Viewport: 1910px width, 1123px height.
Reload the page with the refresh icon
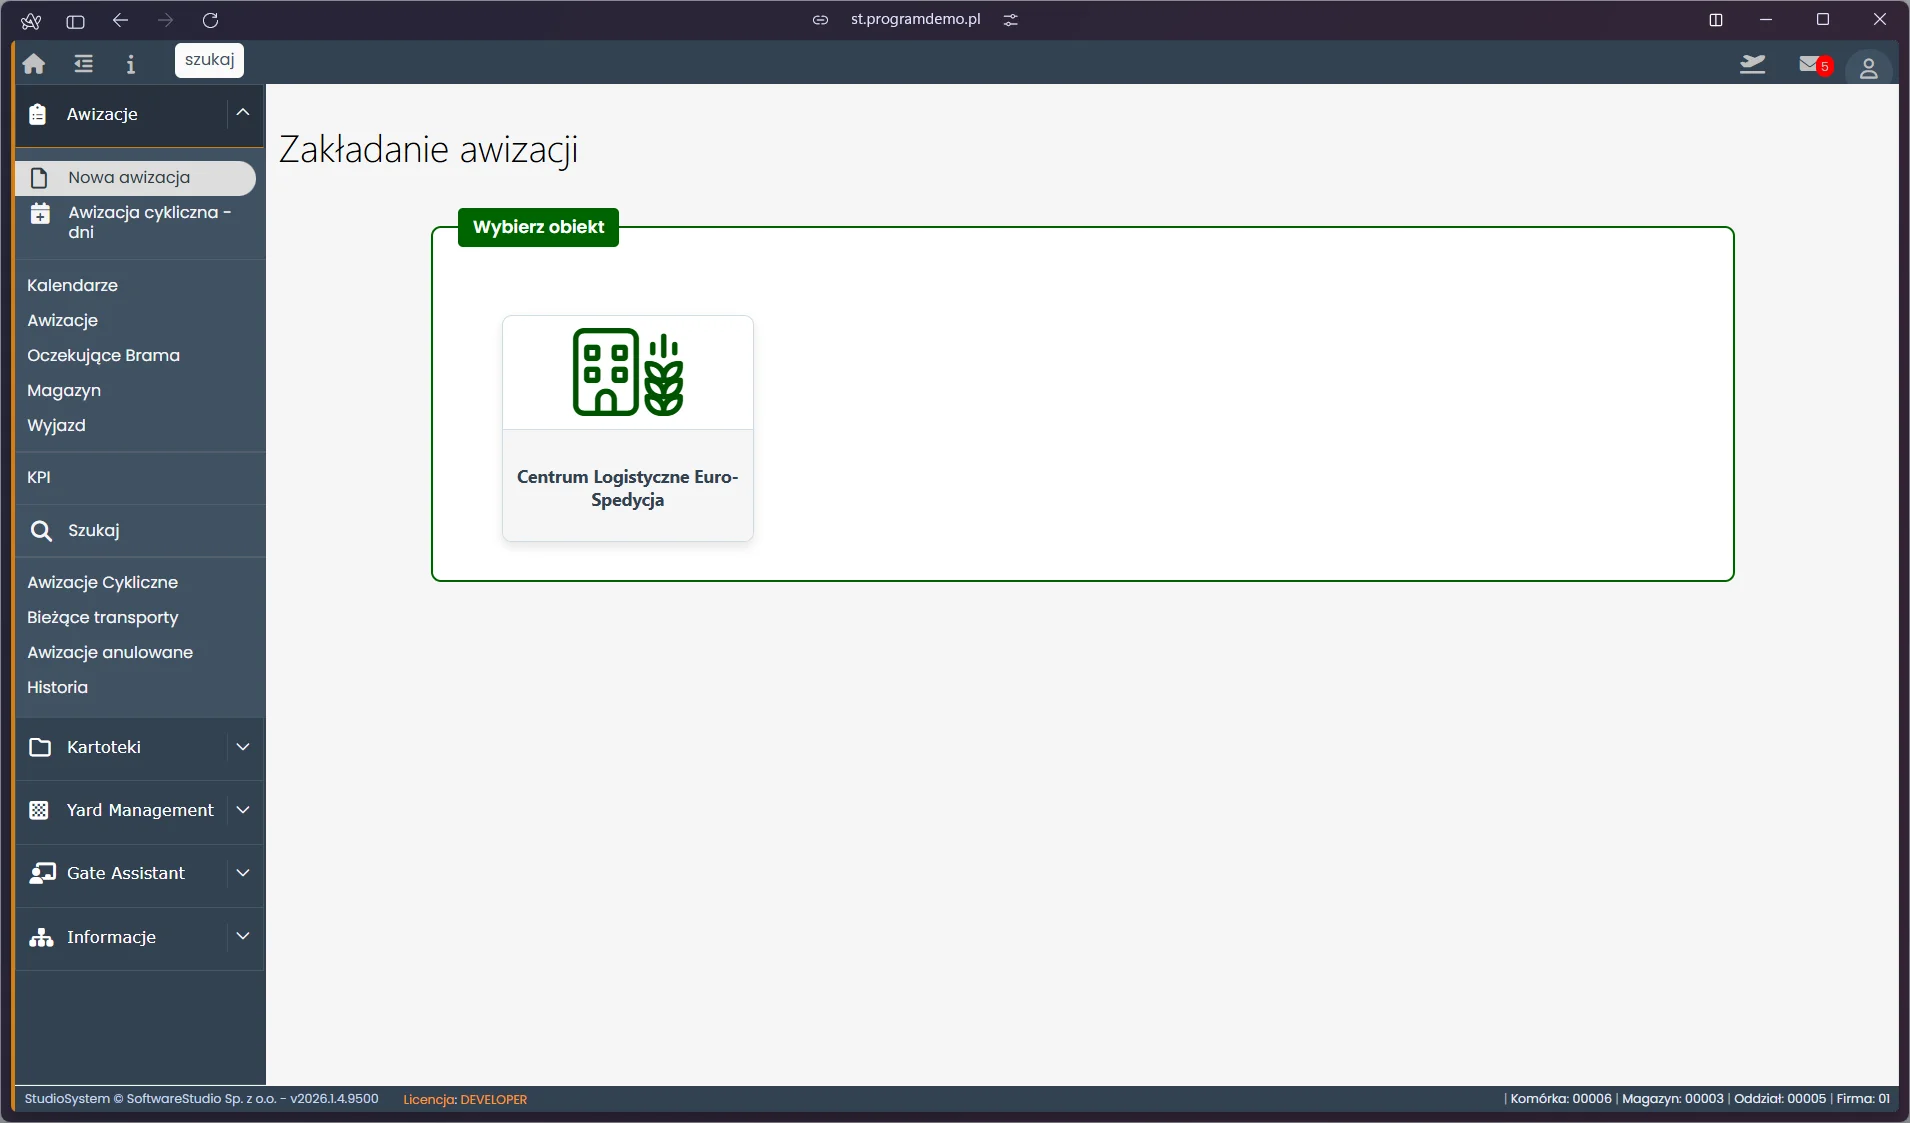210,20
